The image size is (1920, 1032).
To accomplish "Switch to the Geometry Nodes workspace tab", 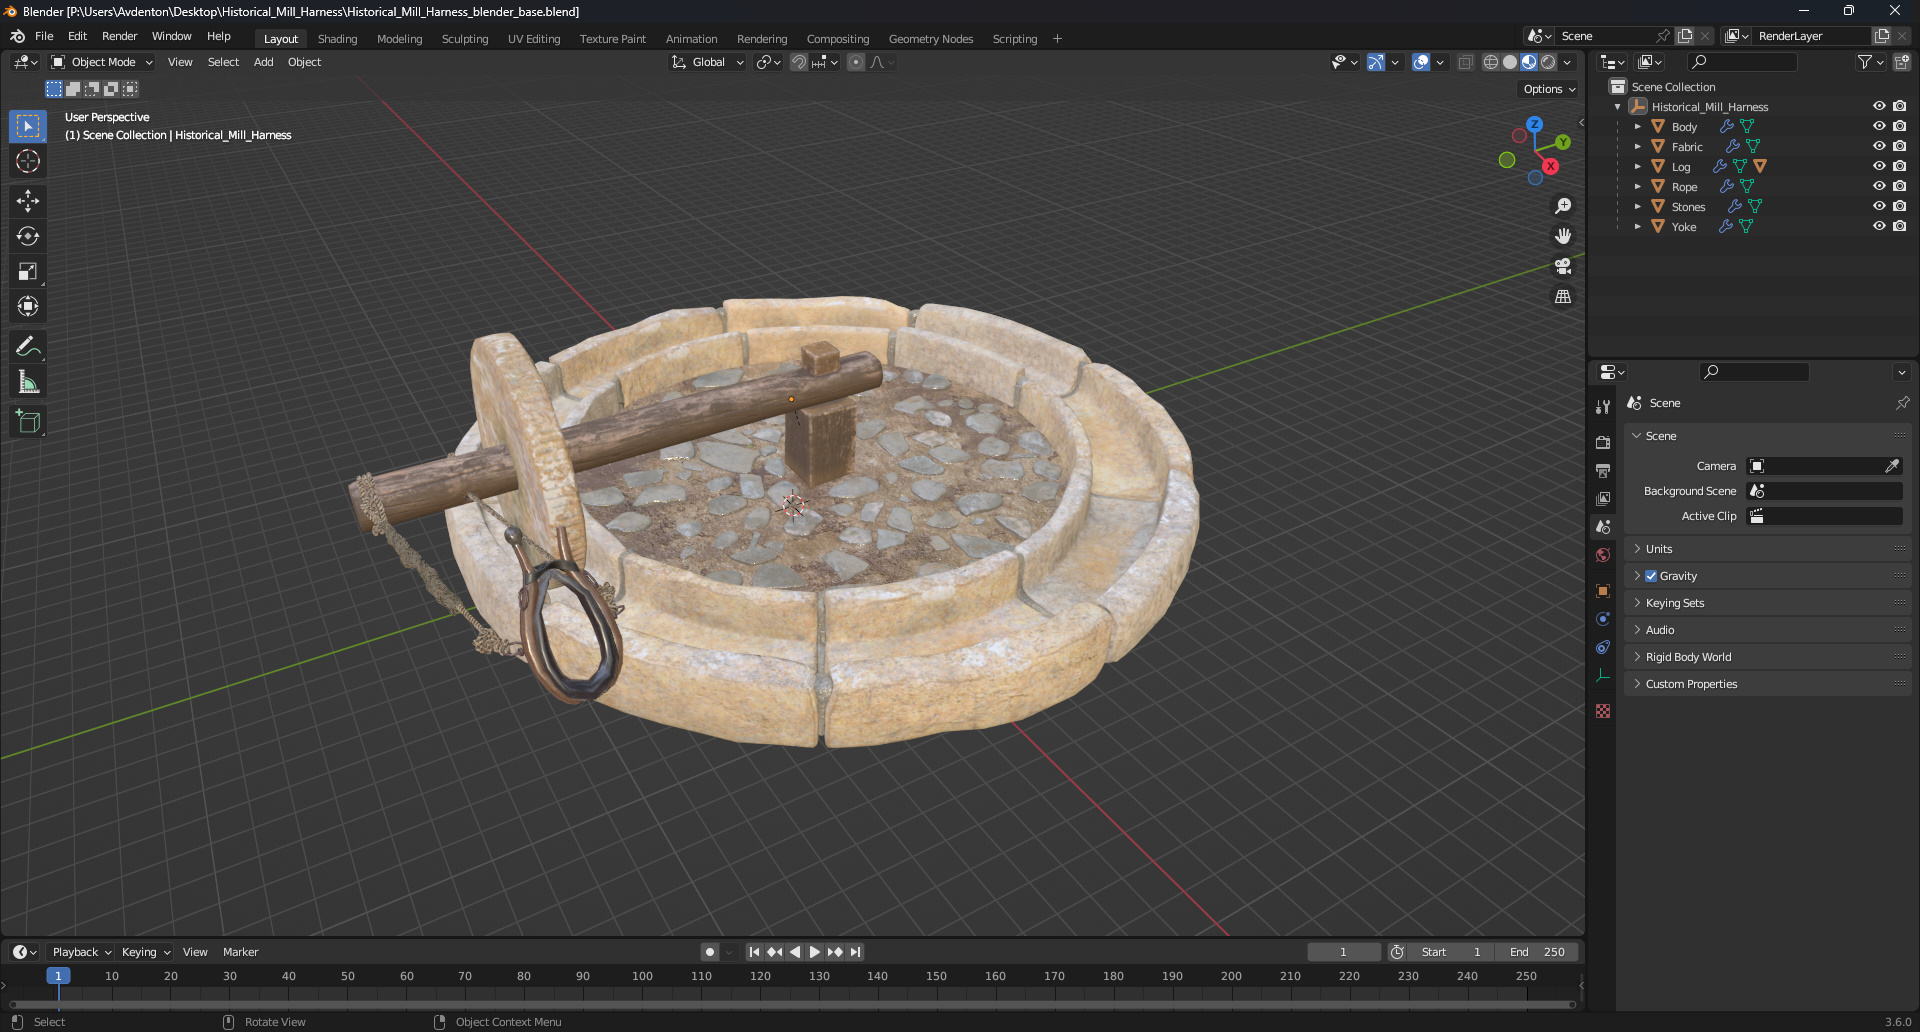I will click(931, 39).
